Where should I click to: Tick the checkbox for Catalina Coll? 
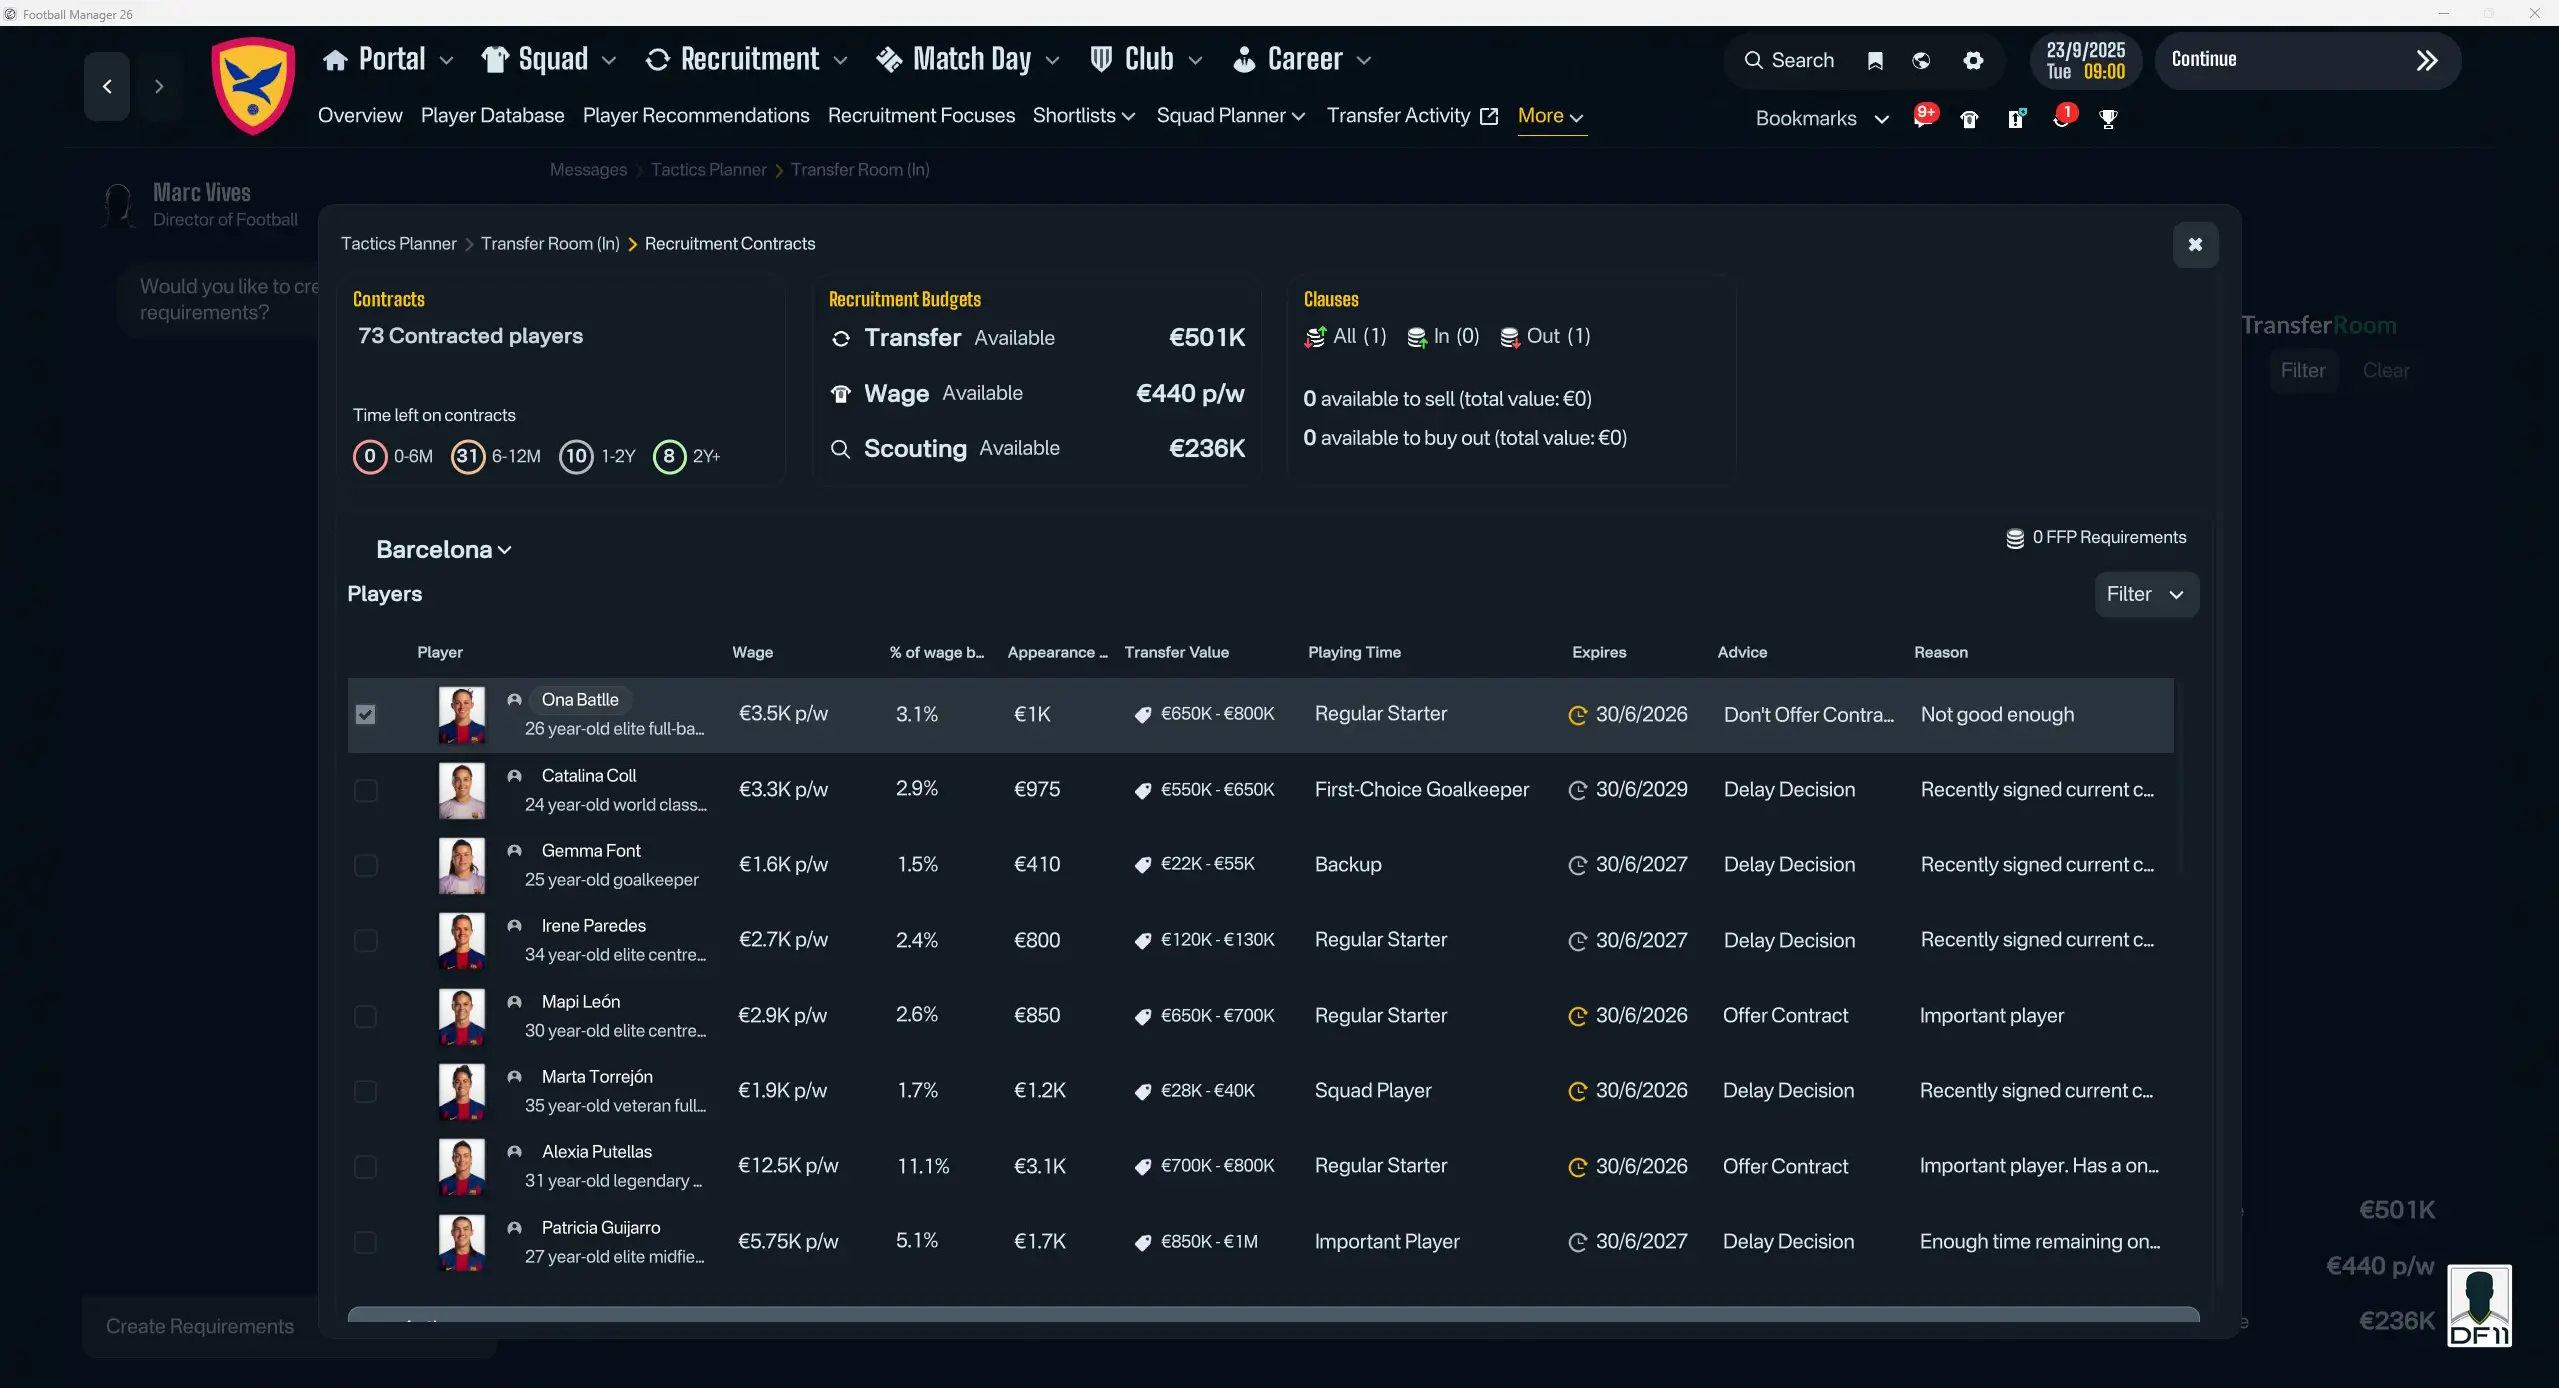coord(366,791)
